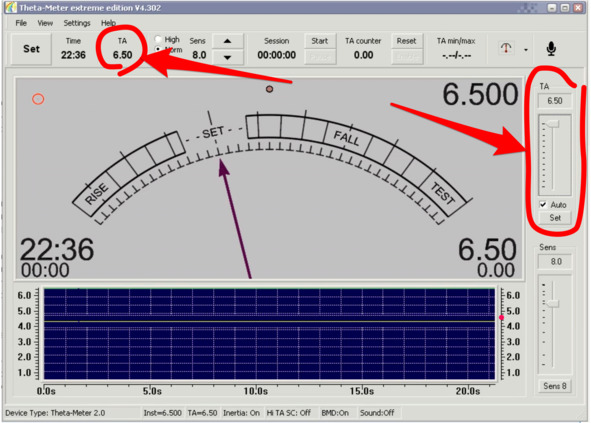Start the session with Start button

320,41
